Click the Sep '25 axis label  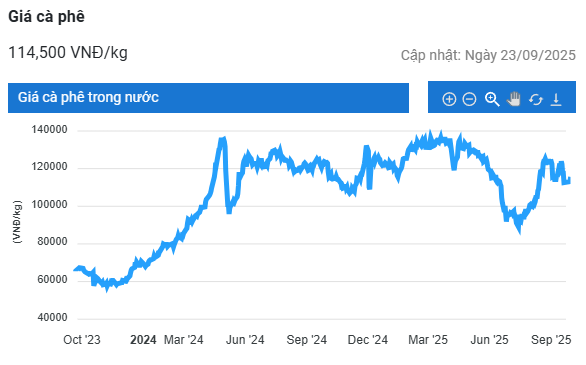coord(551,340)
